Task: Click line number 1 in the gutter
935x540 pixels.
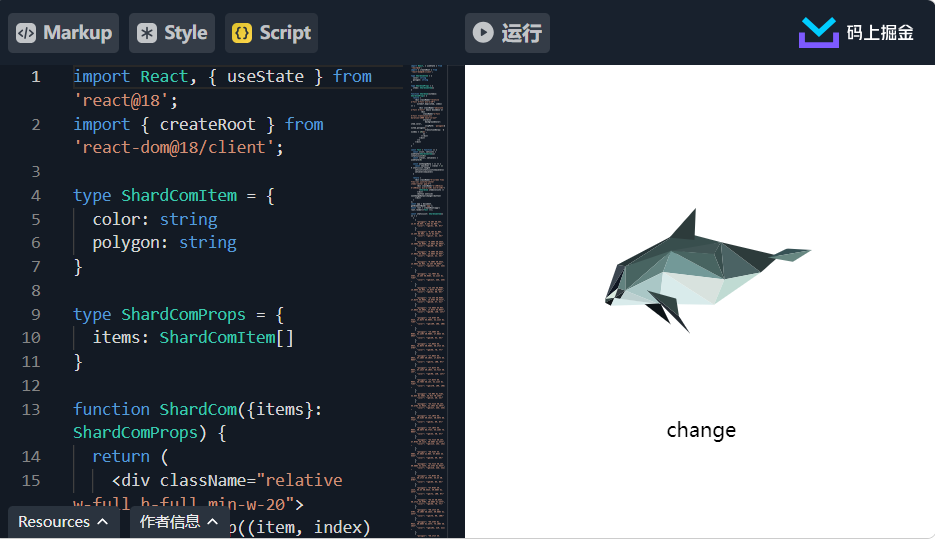Action: coord(36,77)
